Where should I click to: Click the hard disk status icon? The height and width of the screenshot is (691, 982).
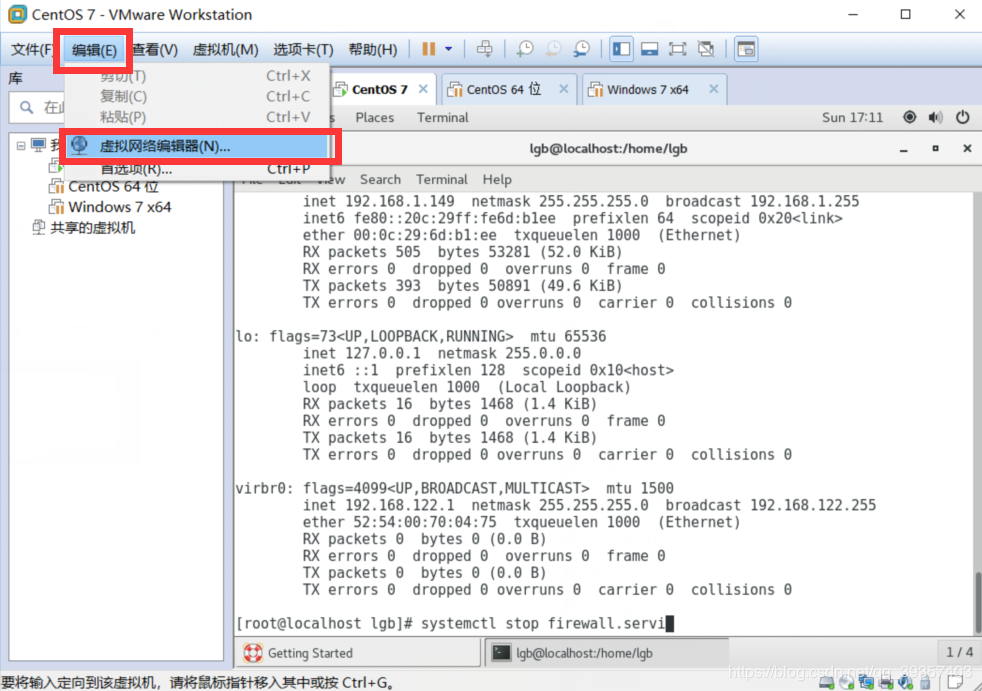[827, 682]
